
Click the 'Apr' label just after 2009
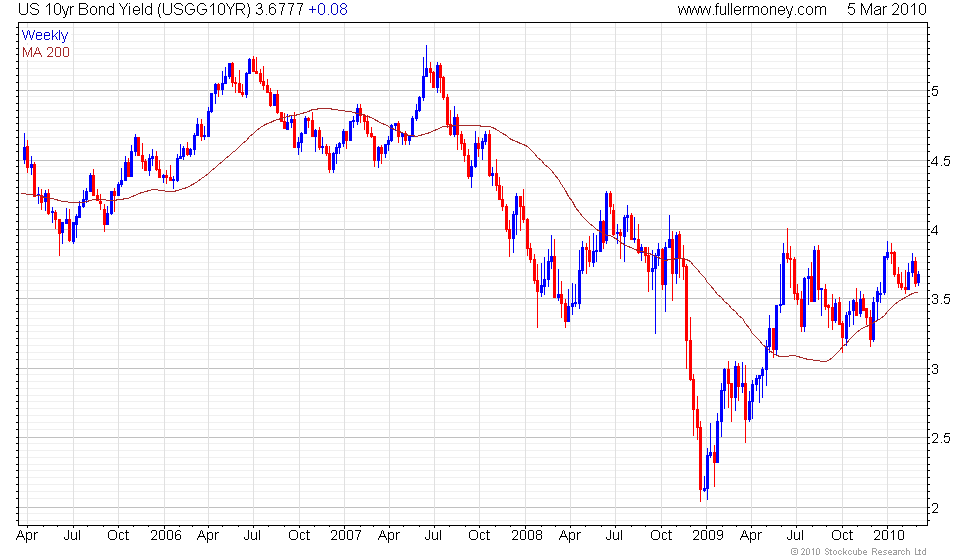tap(751, 536)
